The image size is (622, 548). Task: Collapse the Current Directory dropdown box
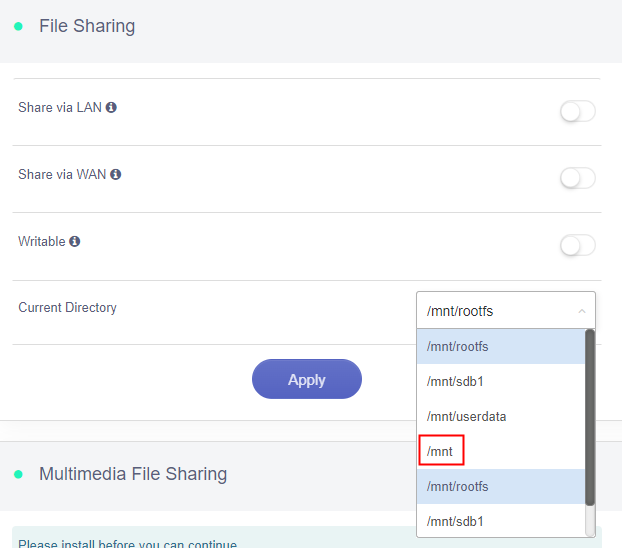505,311
